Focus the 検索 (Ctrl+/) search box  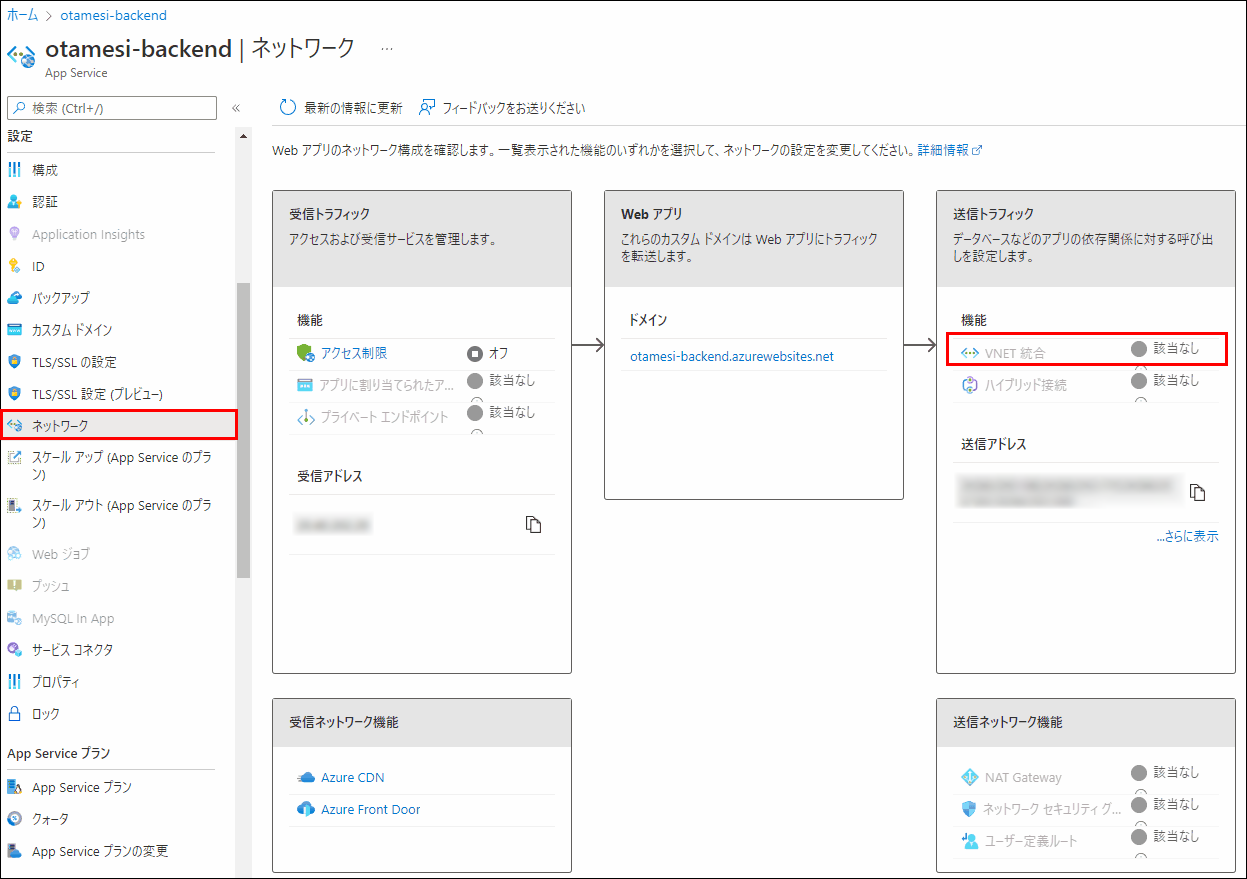click(112, 107)
